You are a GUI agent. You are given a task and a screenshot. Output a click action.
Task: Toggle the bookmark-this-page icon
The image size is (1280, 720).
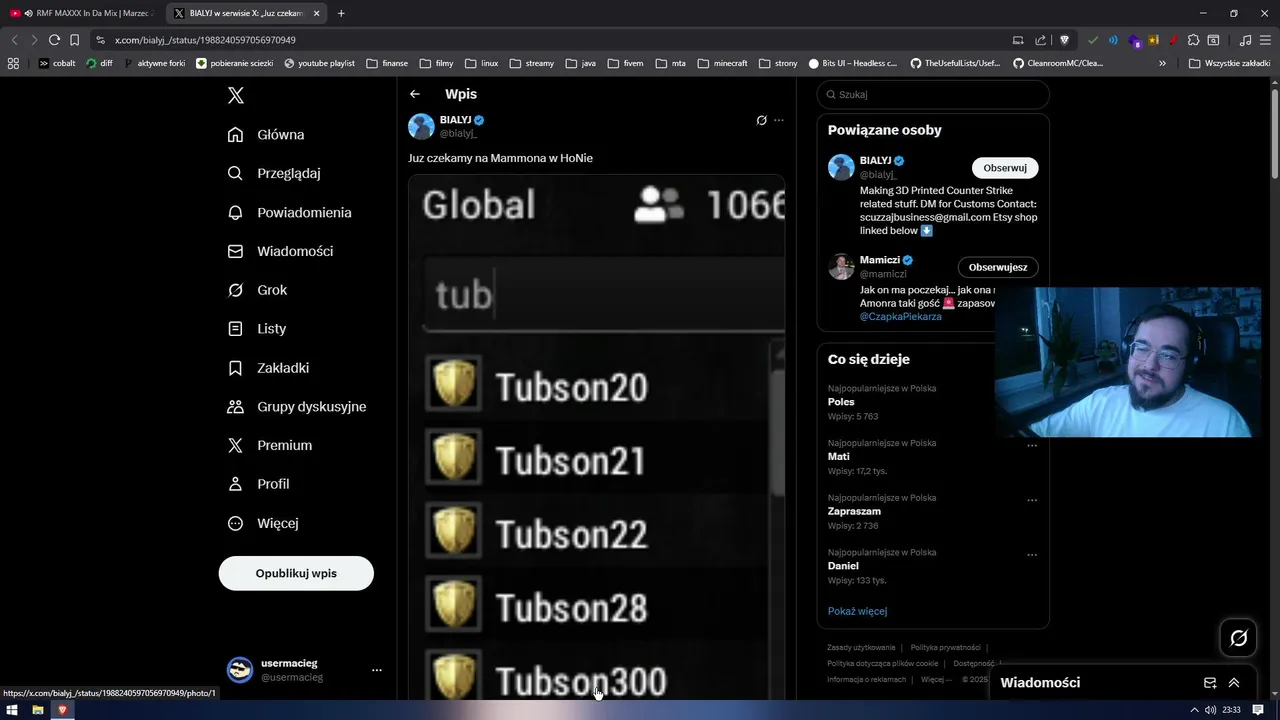click(74, 40)
